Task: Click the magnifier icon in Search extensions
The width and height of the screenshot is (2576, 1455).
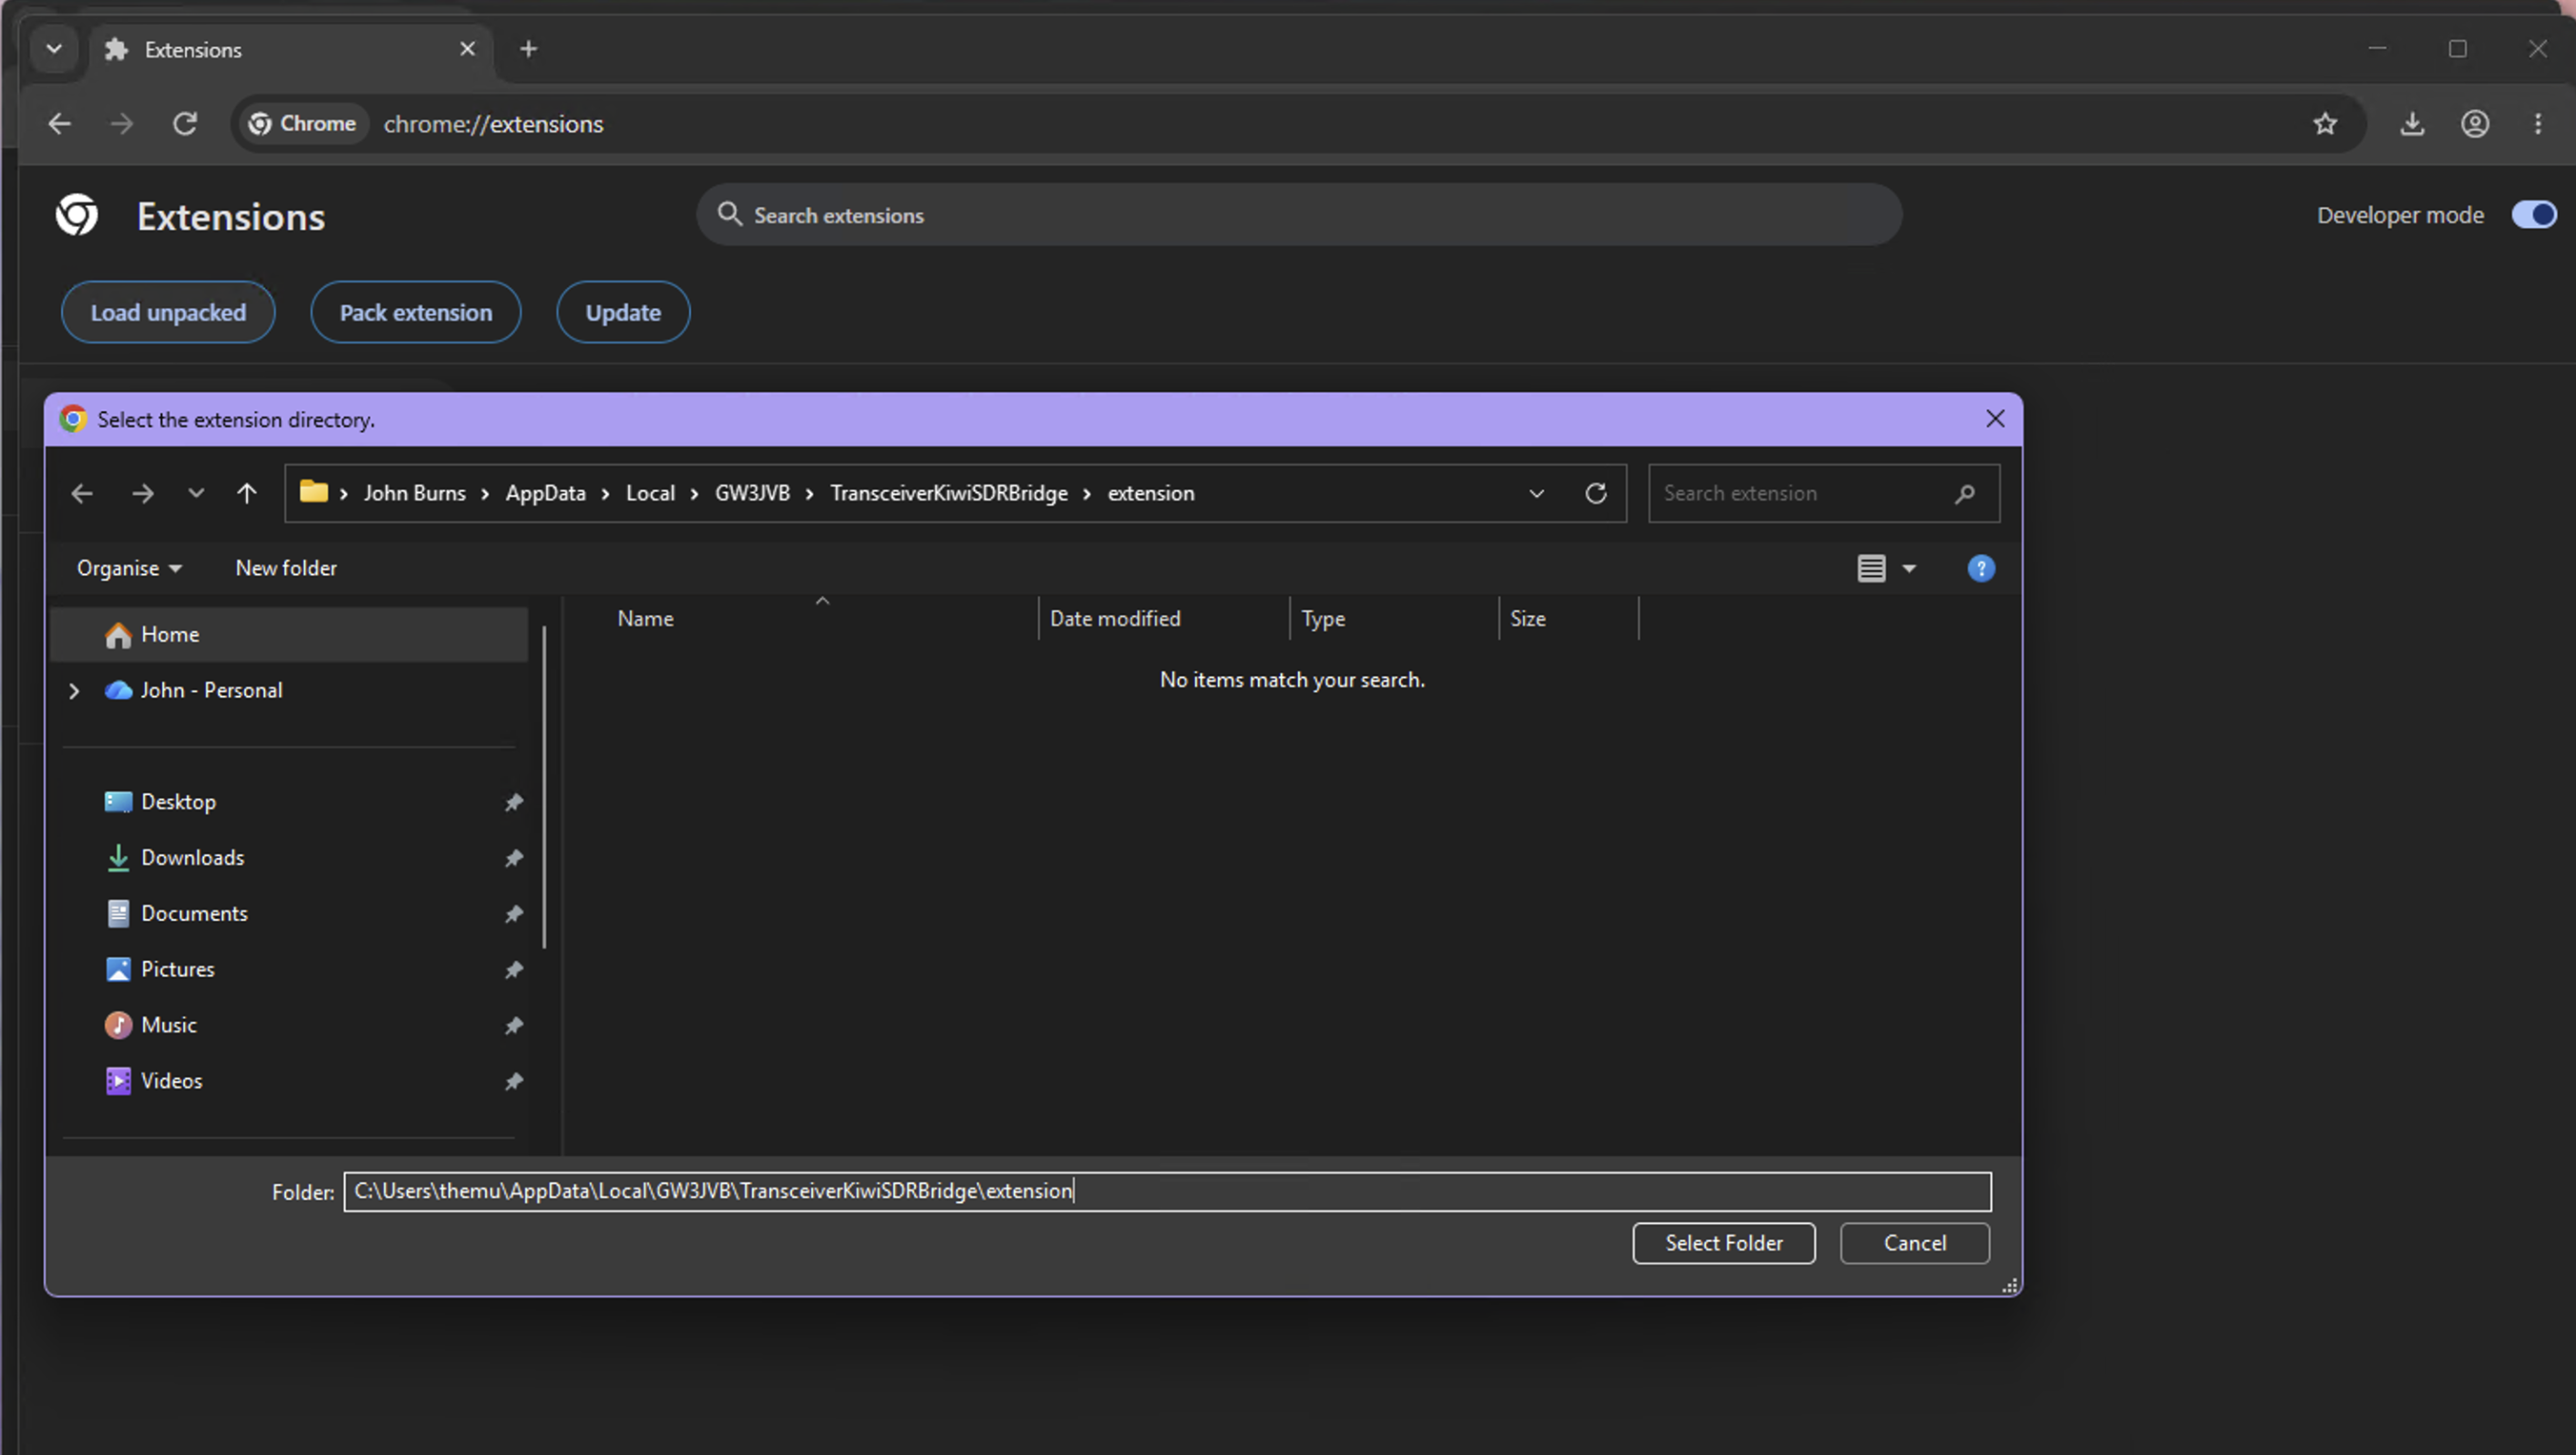Action: pyautogui.click(x=730, y=214)
